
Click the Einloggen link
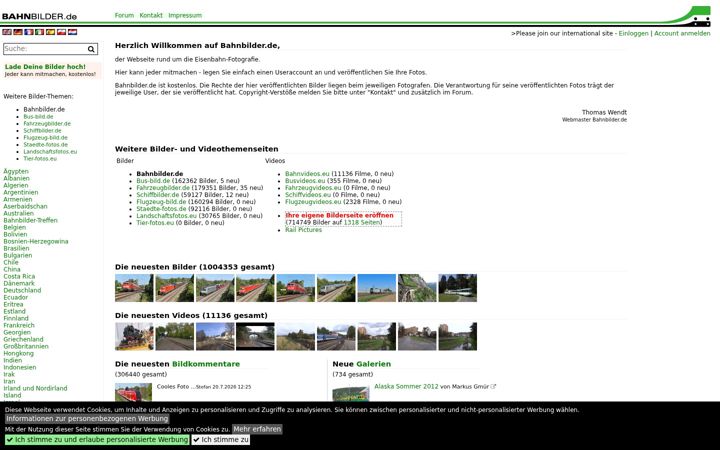634,34
